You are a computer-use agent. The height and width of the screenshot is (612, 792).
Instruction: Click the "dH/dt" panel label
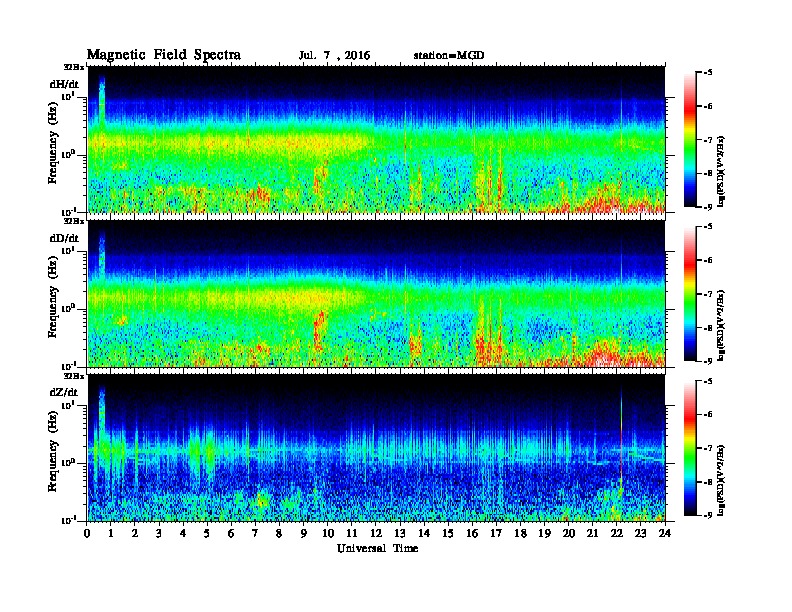(64, 84)
